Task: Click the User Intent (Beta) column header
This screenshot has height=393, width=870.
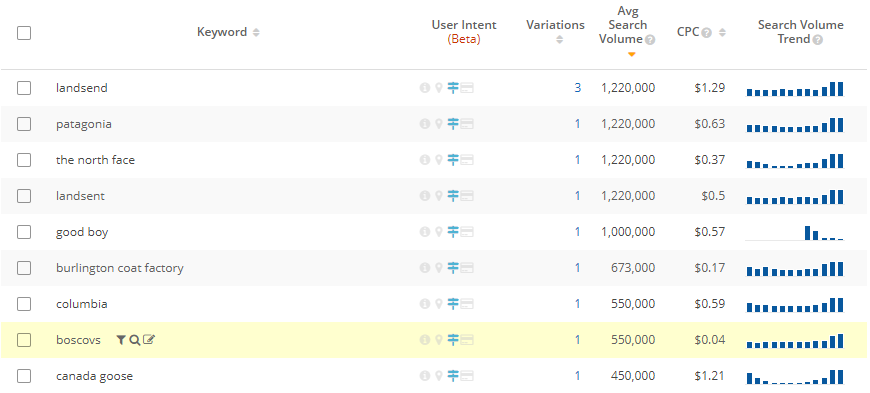Action: coord(464,32)
